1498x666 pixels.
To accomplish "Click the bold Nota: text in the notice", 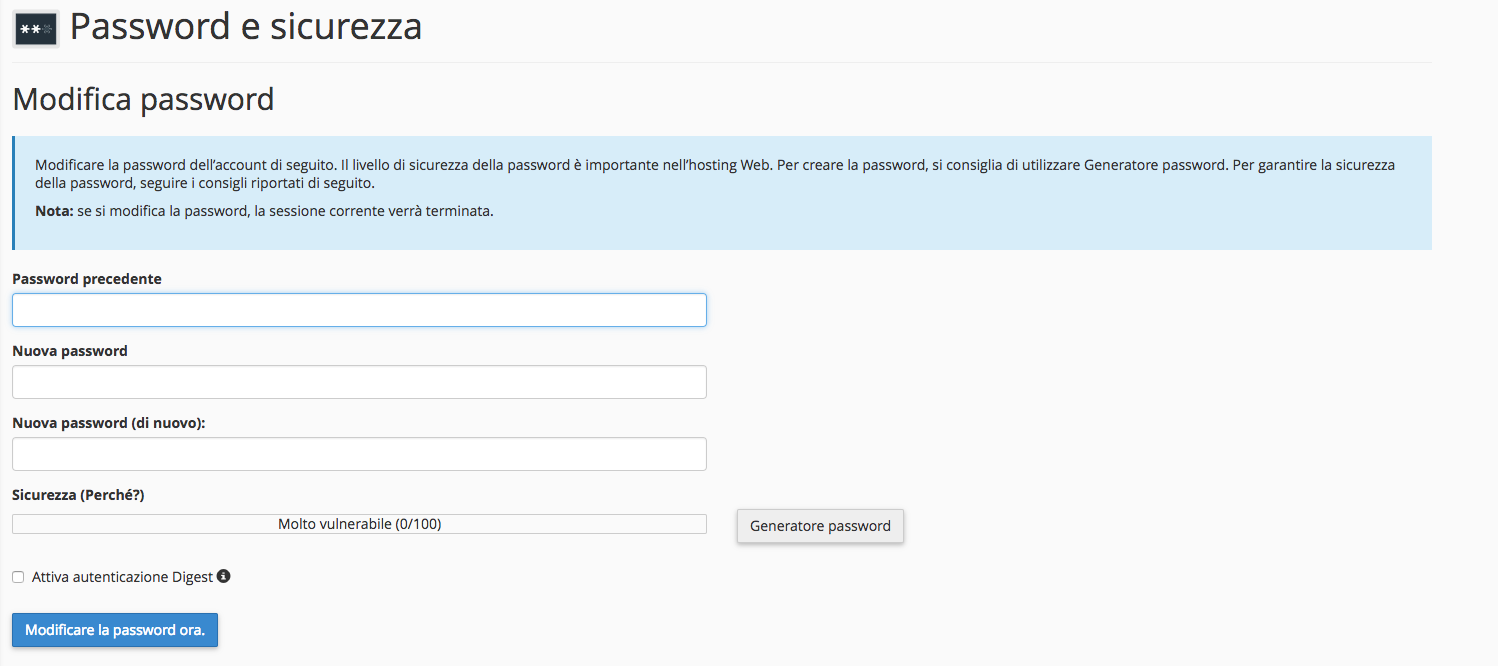I will pyautogui.click(x=54, y=212).
